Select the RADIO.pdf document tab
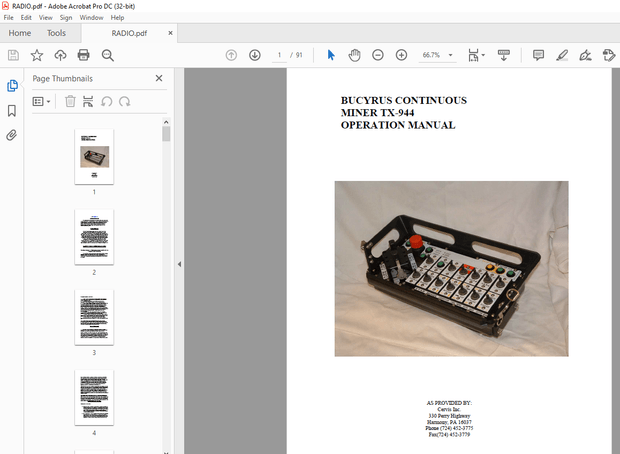This screenshot has width=620, height=454. (x=129, y=33)
